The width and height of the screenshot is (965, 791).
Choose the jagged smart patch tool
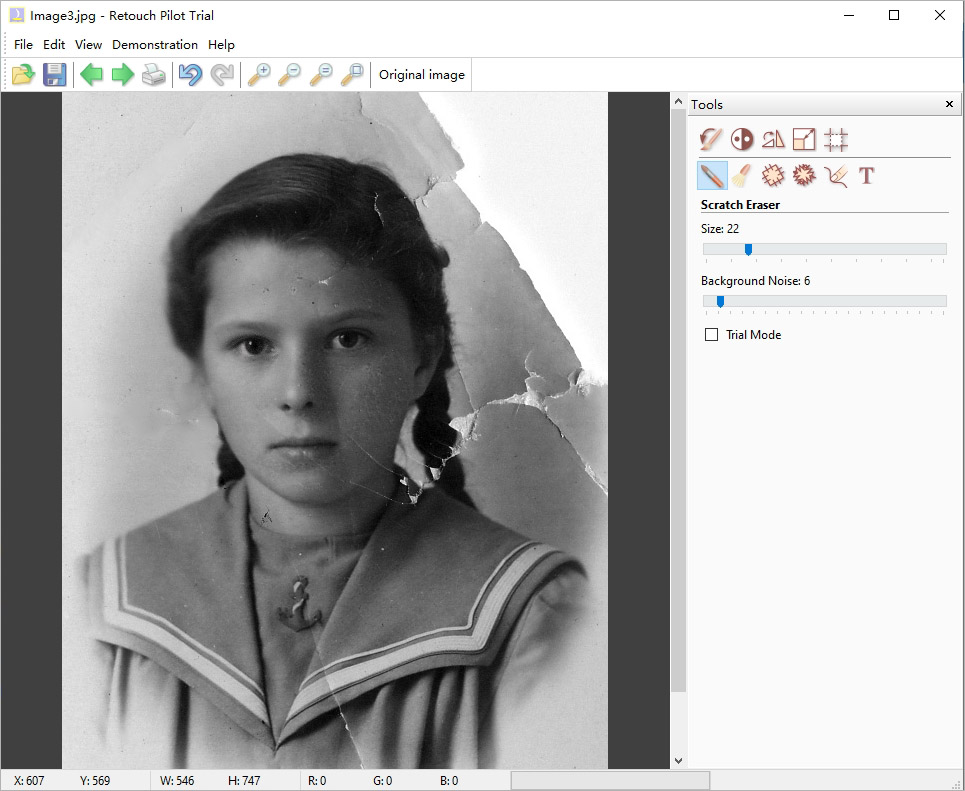tap(803, 176)
